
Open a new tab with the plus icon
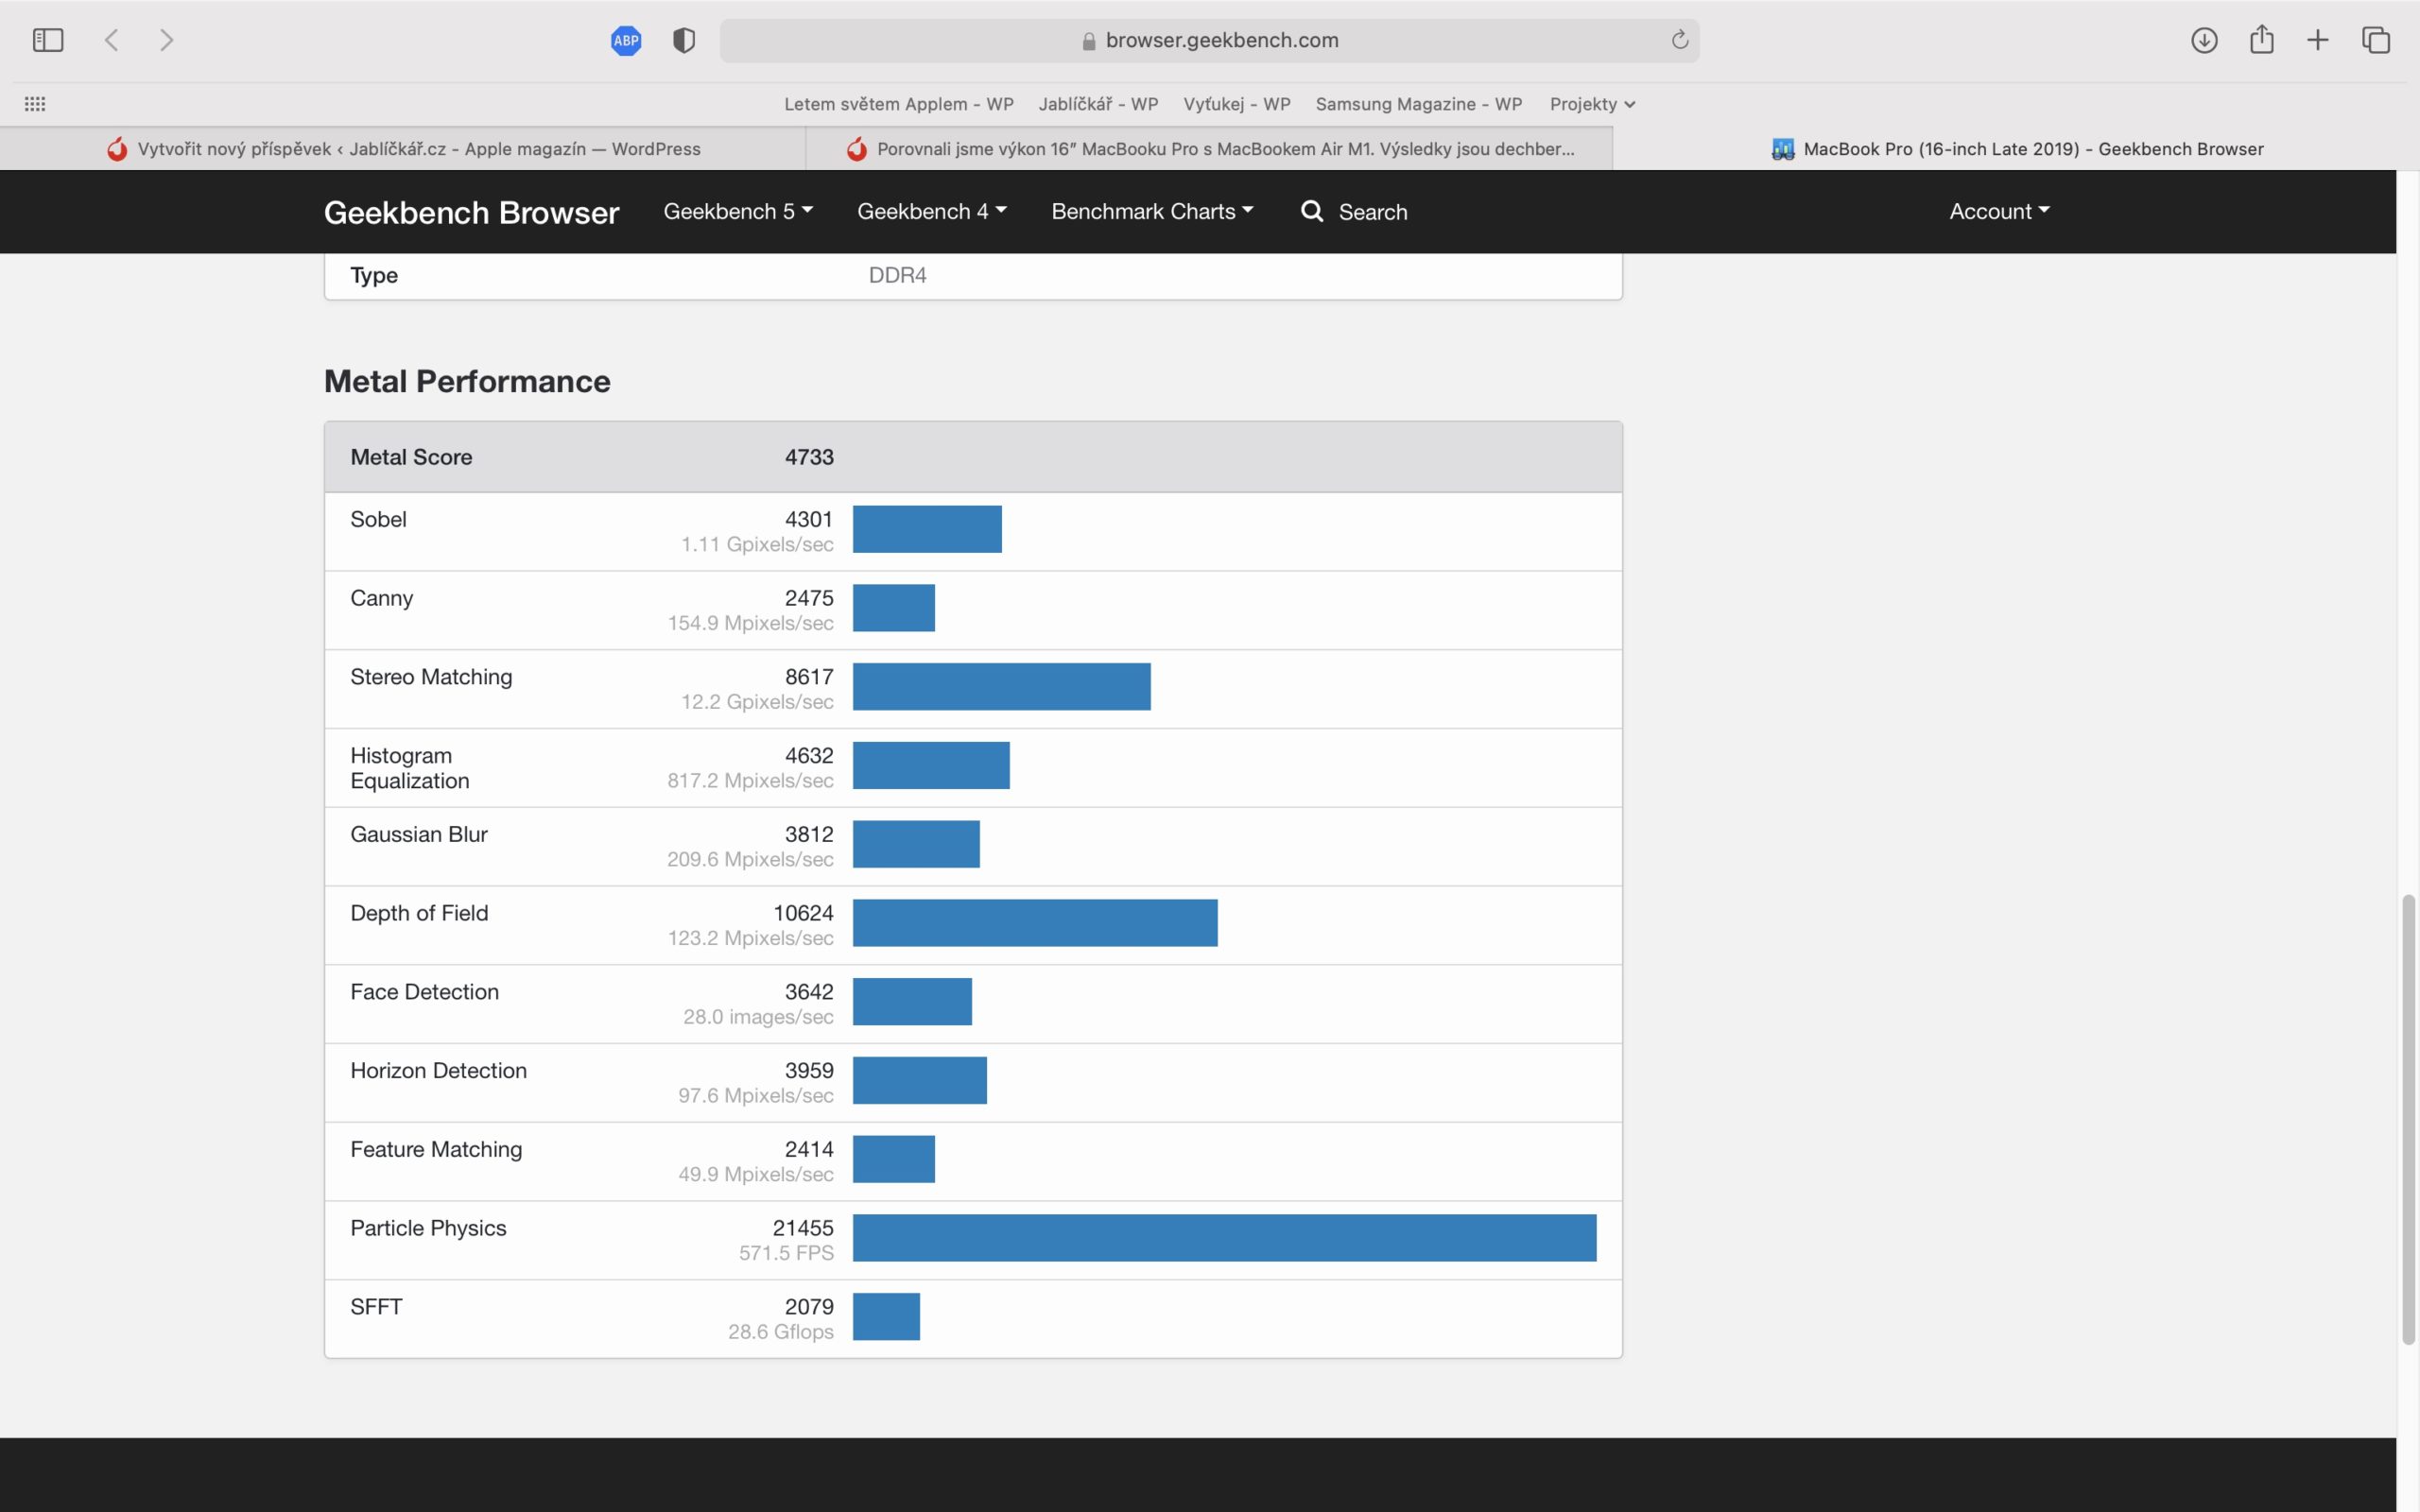[2318, 40]
